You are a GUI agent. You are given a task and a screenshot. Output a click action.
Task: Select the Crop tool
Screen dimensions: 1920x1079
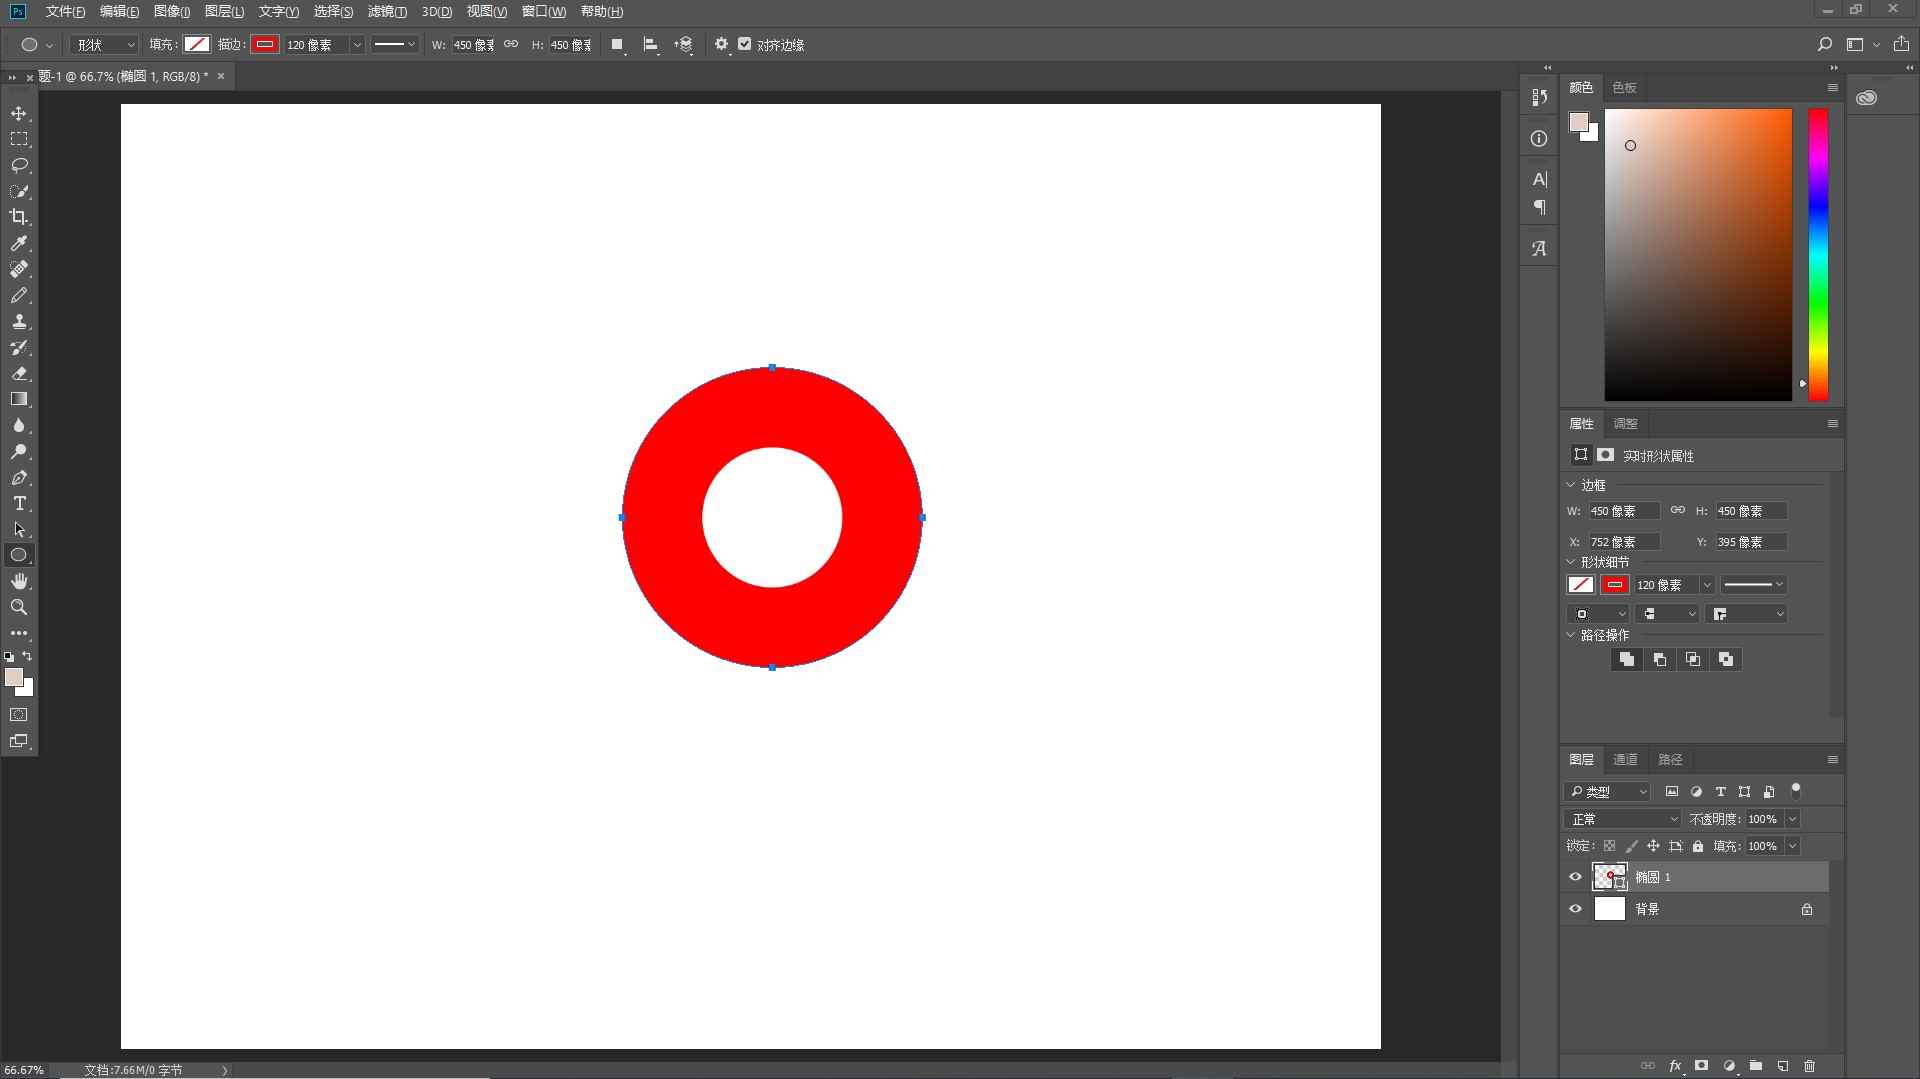coord(19,217)
